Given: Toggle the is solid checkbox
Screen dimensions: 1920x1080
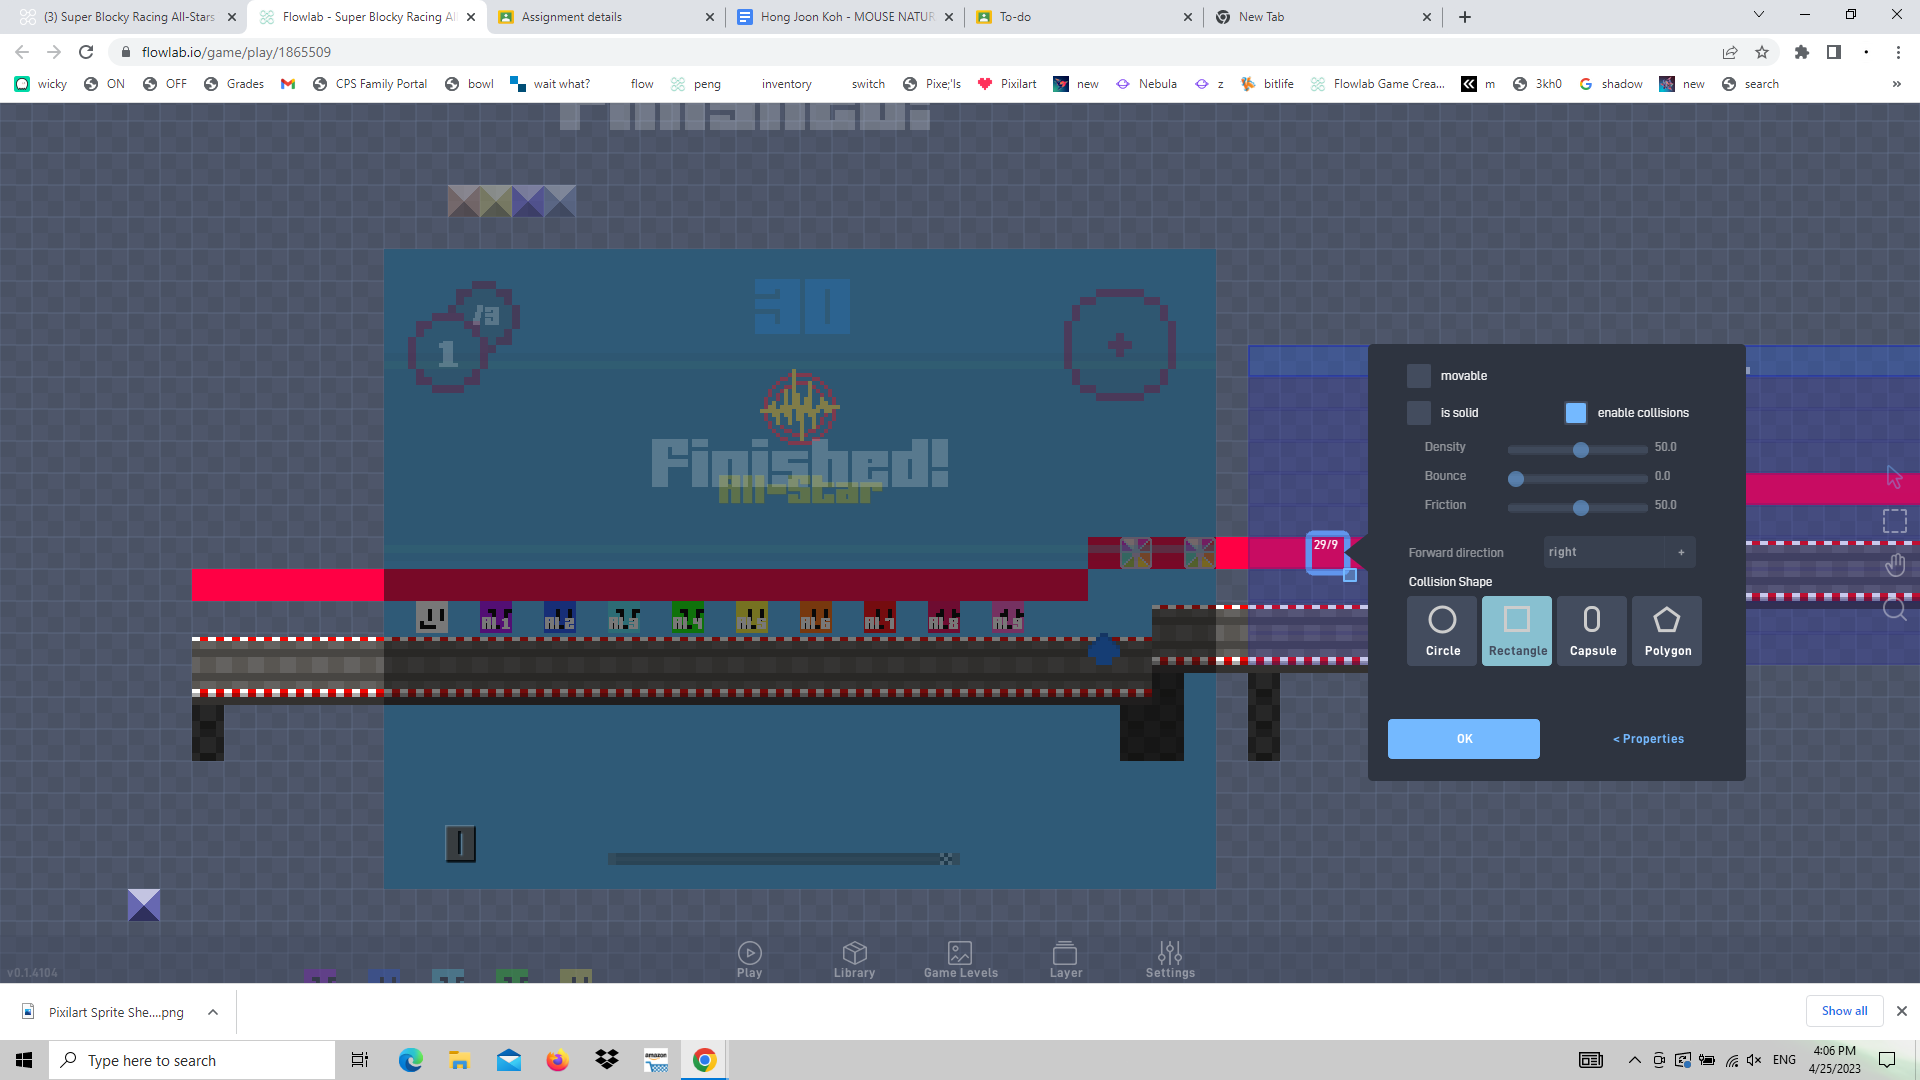Looking at the screenshot, I should pos(1418,413).
